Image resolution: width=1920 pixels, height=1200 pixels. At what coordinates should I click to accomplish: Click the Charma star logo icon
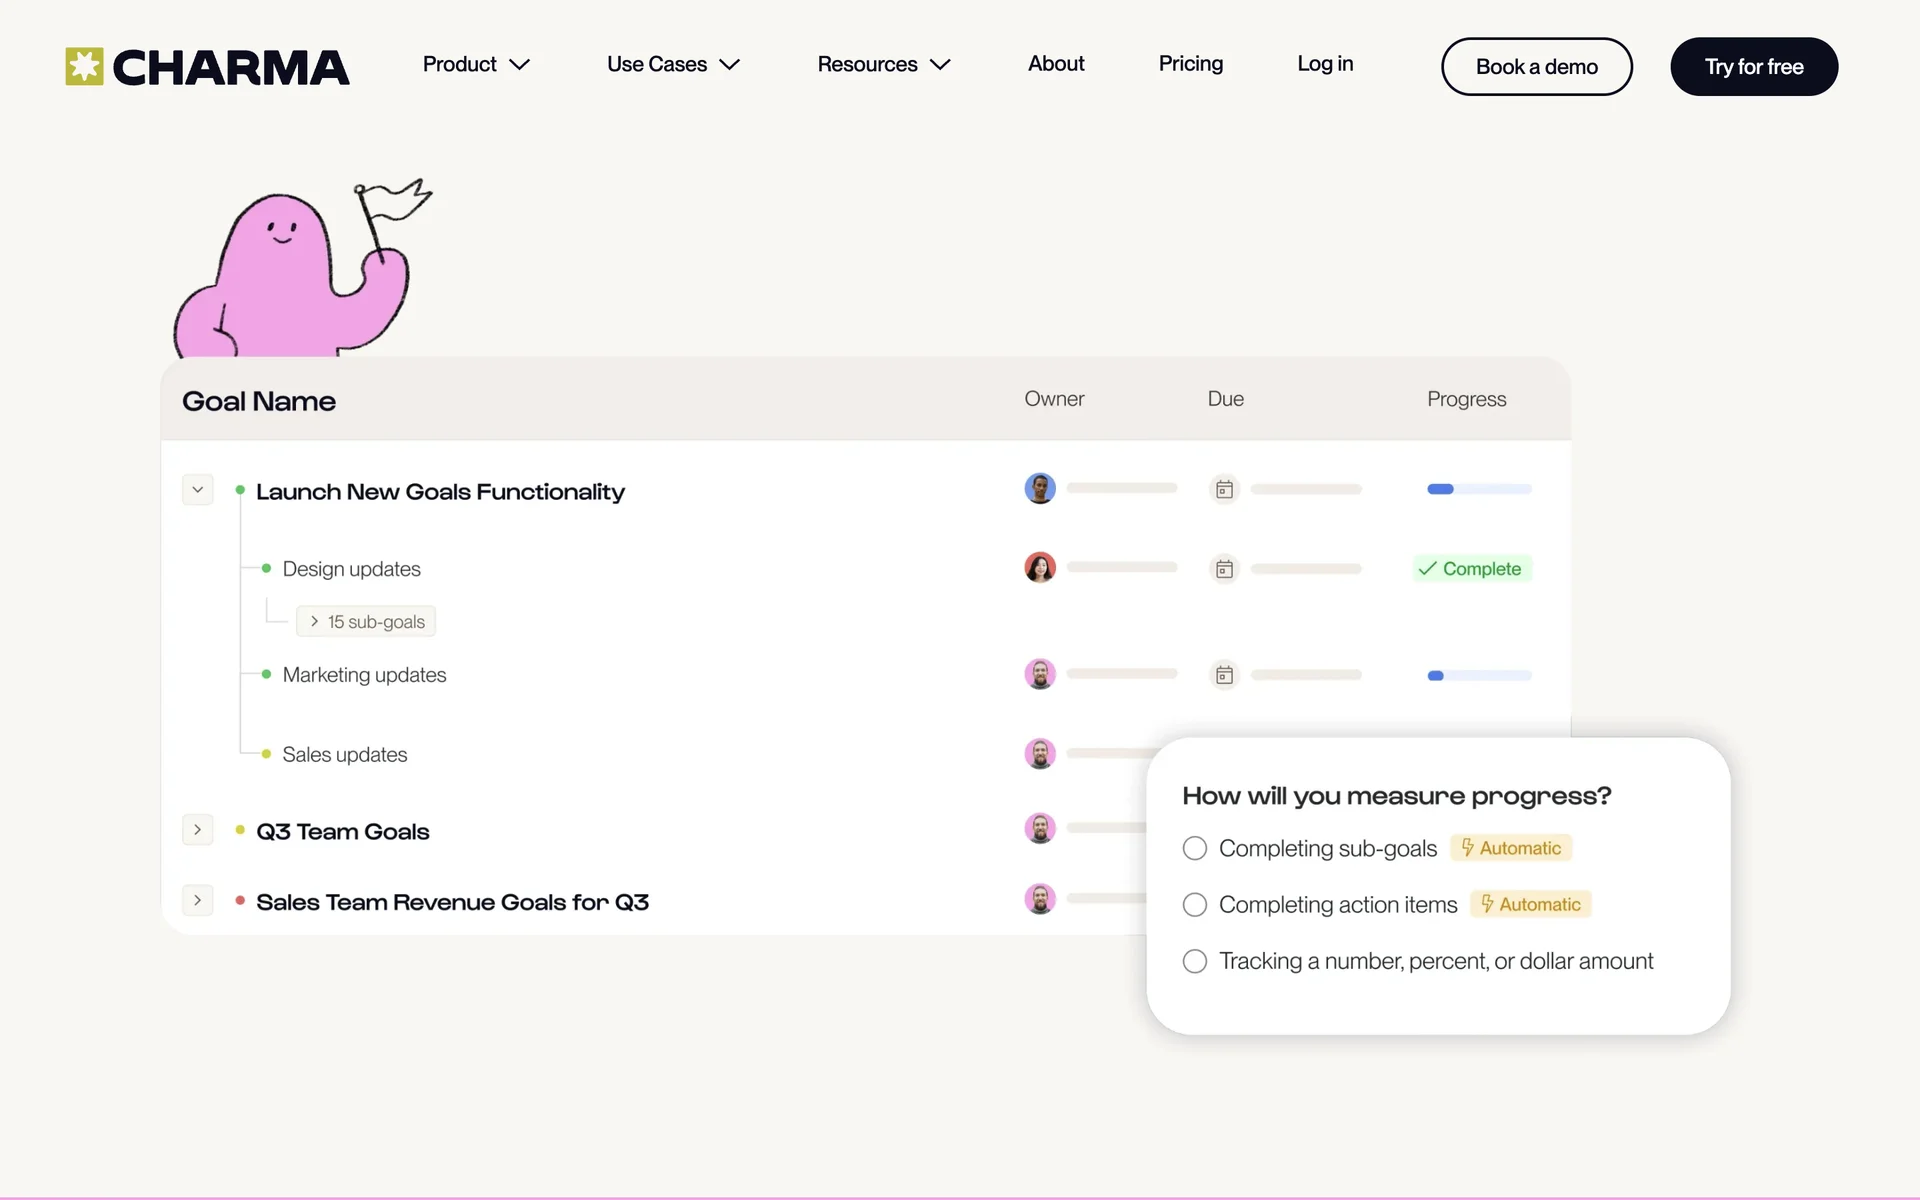pyautogui.click(x=84, y=67)
